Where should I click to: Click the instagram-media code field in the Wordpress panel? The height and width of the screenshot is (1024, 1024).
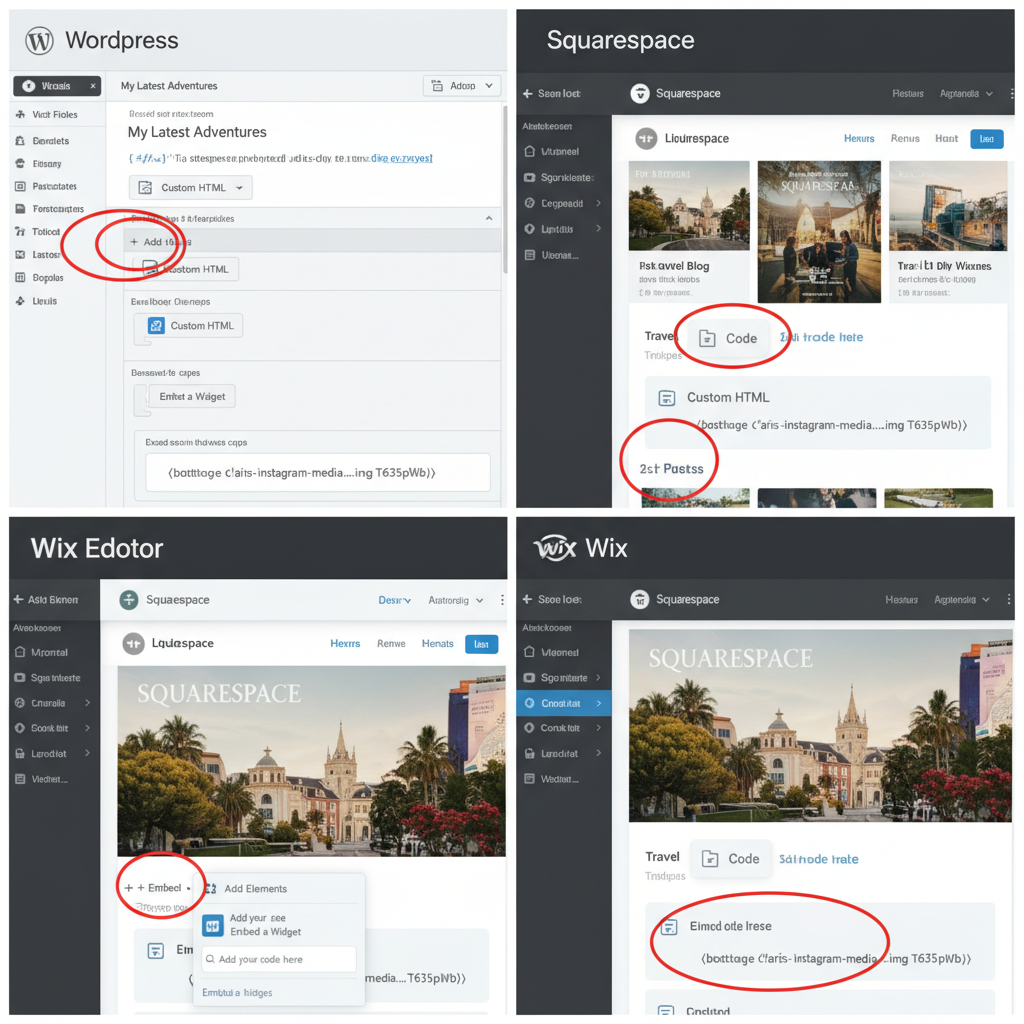tap(318, 472)
